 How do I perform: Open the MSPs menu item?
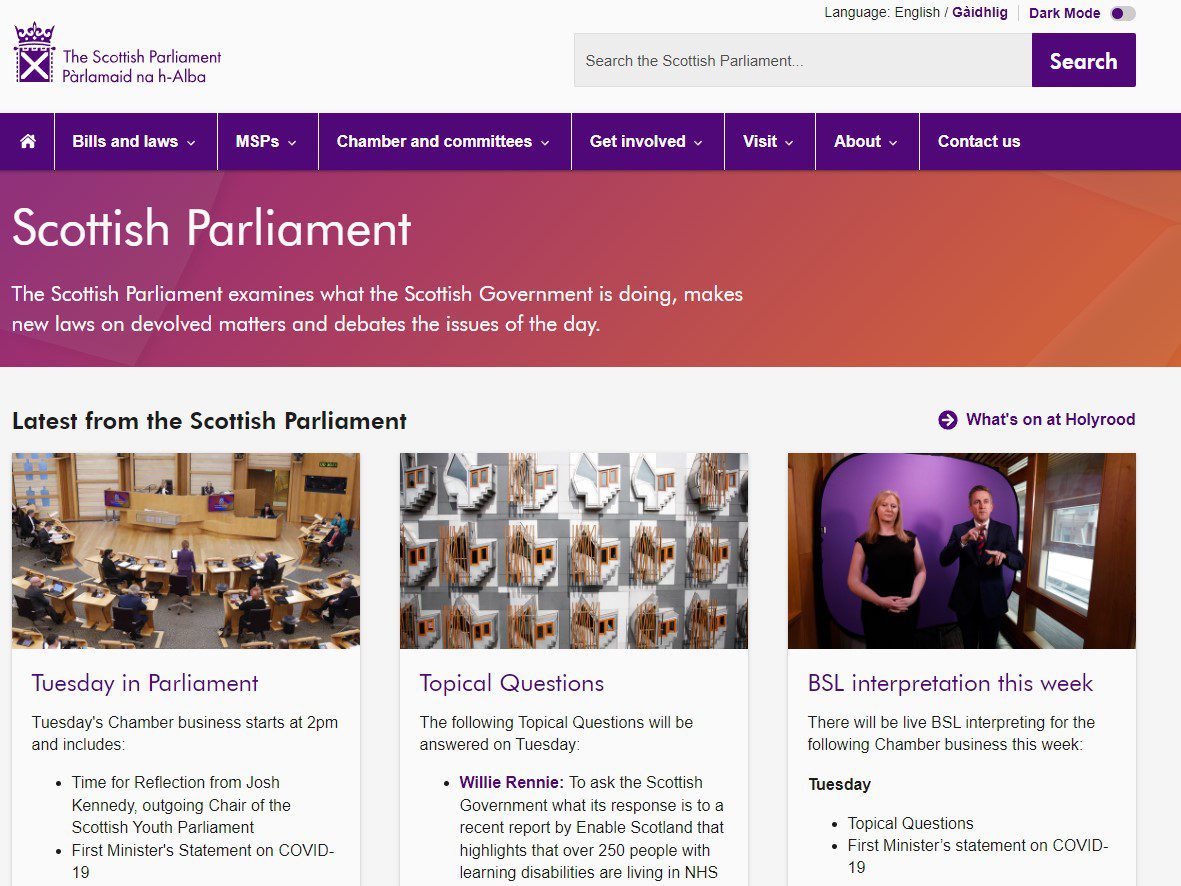[268, 142]
